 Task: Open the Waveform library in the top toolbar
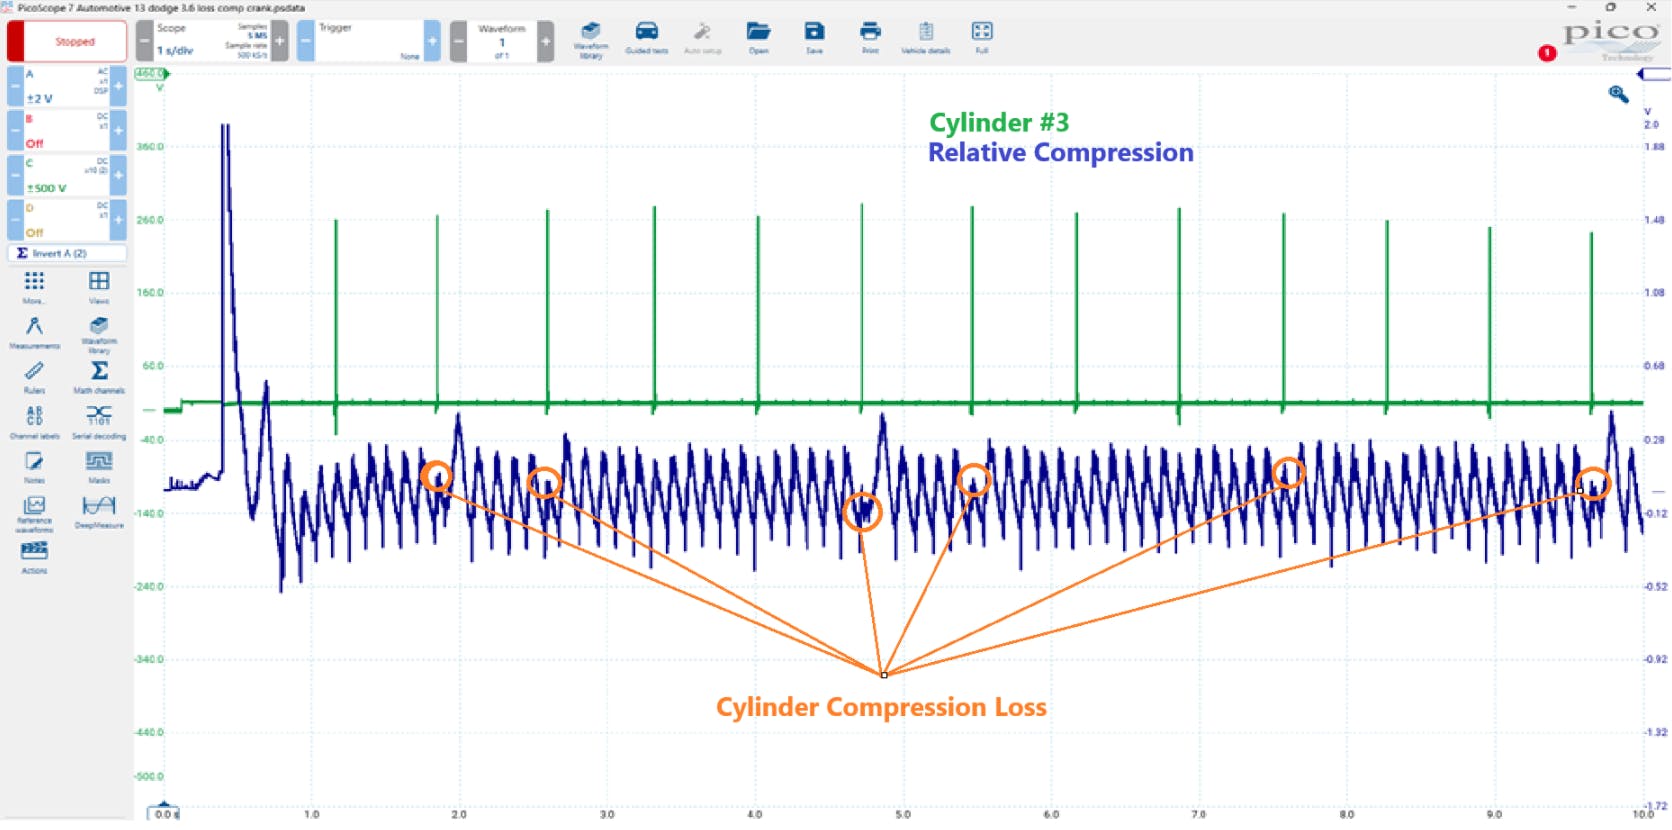591,39
